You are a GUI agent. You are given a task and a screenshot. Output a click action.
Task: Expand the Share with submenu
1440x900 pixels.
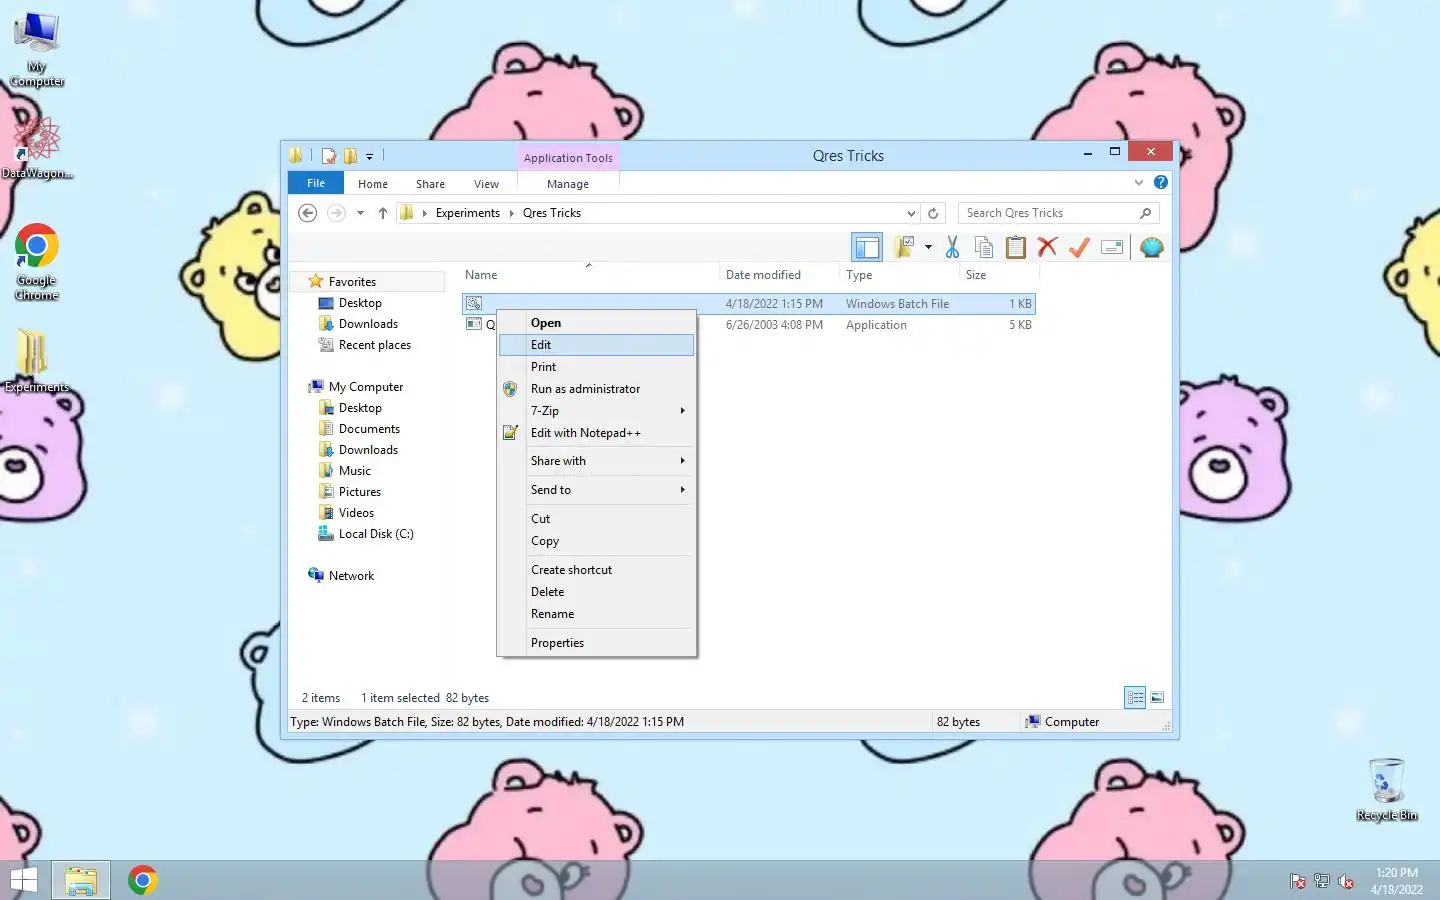597,461
